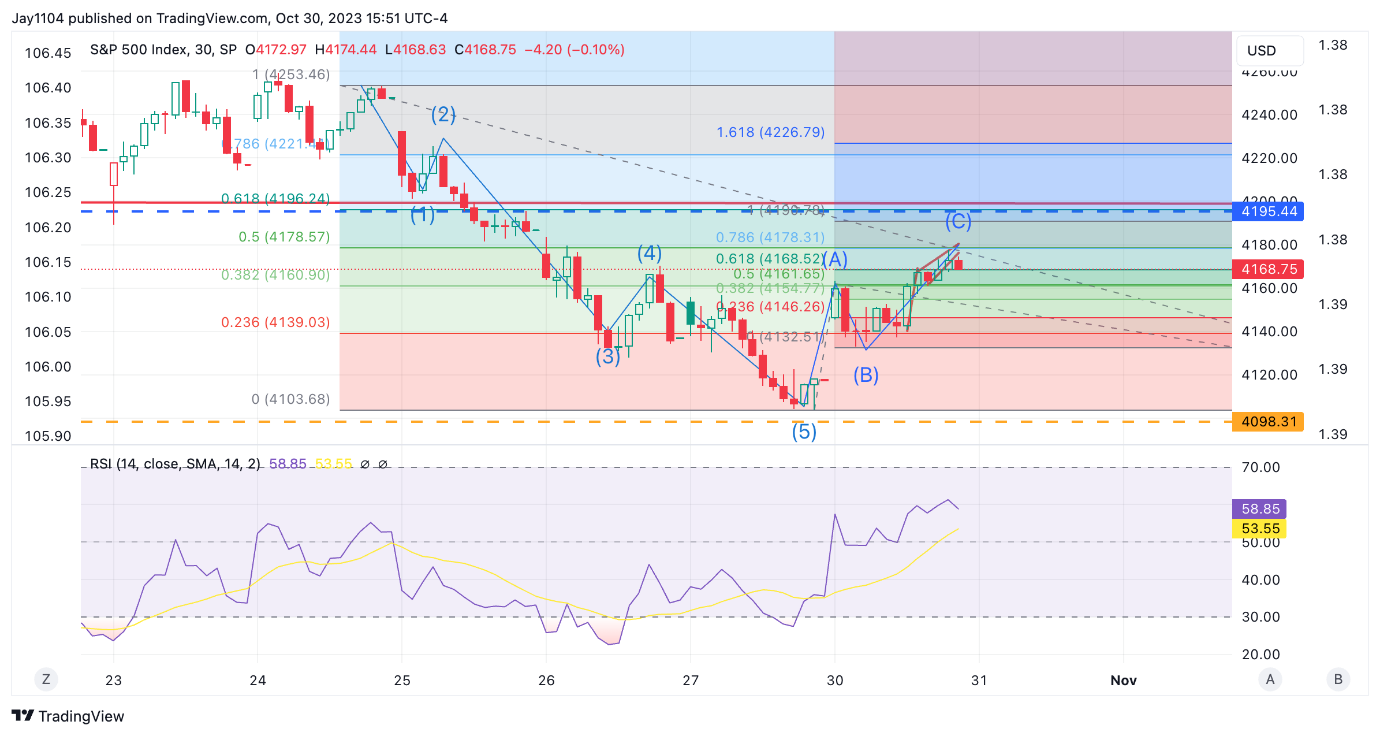Screen dimensions: 1380x736
Task: Select the 0.382 (4154.77) Fibonacci label
Action: click(x=771, y=288)
